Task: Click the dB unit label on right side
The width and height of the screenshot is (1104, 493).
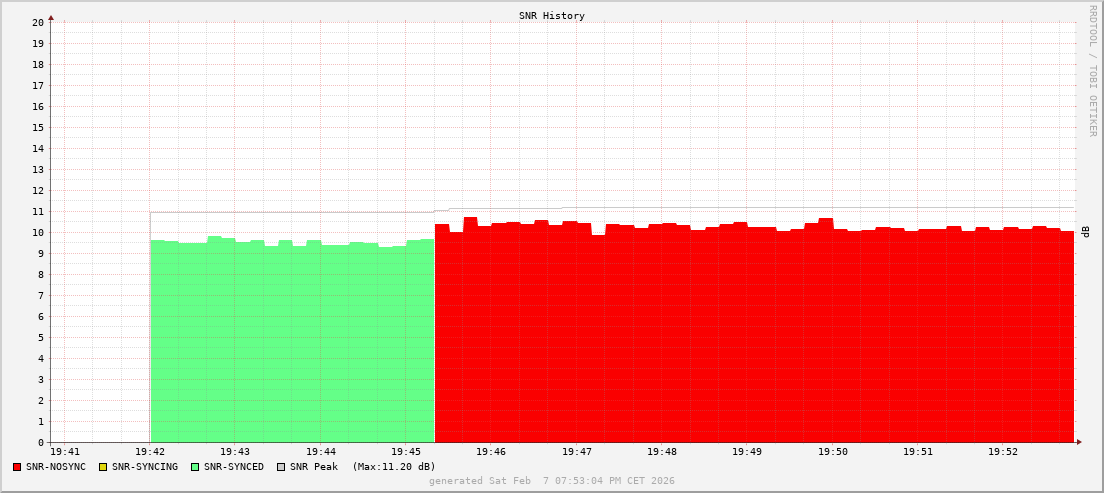Action: point(1086,232)
